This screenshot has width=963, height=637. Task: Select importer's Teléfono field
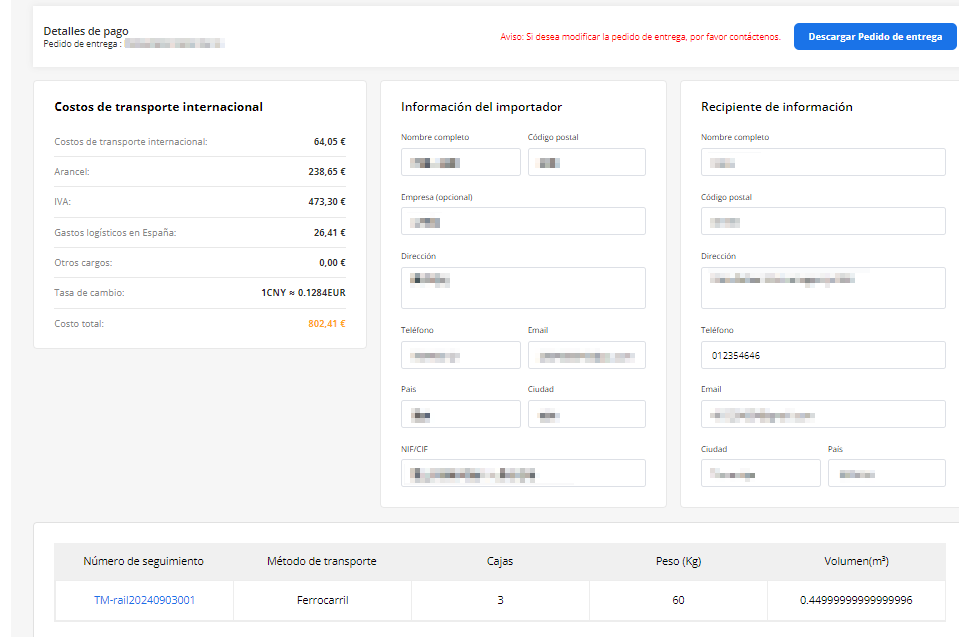pos(460,355)
